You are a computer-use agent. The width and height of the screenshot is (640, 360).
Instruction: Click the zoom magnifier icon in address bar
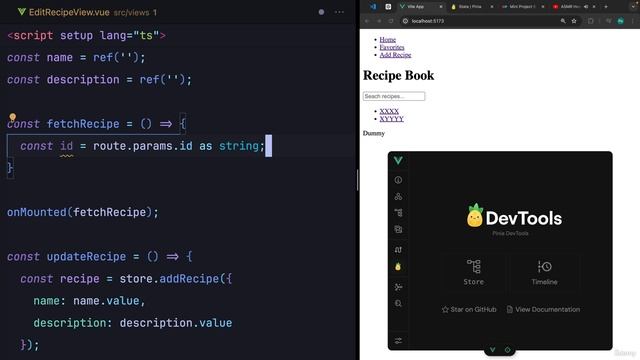click(563, 21)
